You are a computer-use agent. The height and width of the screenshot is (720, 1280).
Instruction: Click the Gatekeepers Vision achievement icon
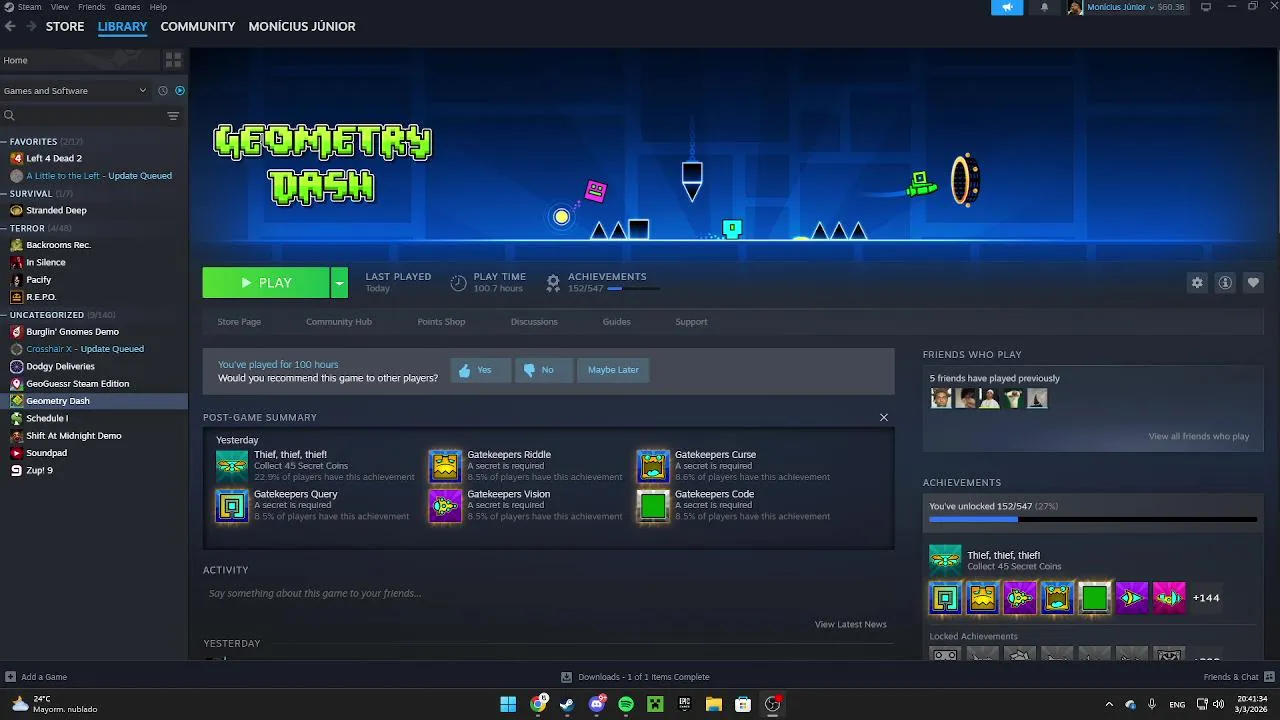coord(445,506)
